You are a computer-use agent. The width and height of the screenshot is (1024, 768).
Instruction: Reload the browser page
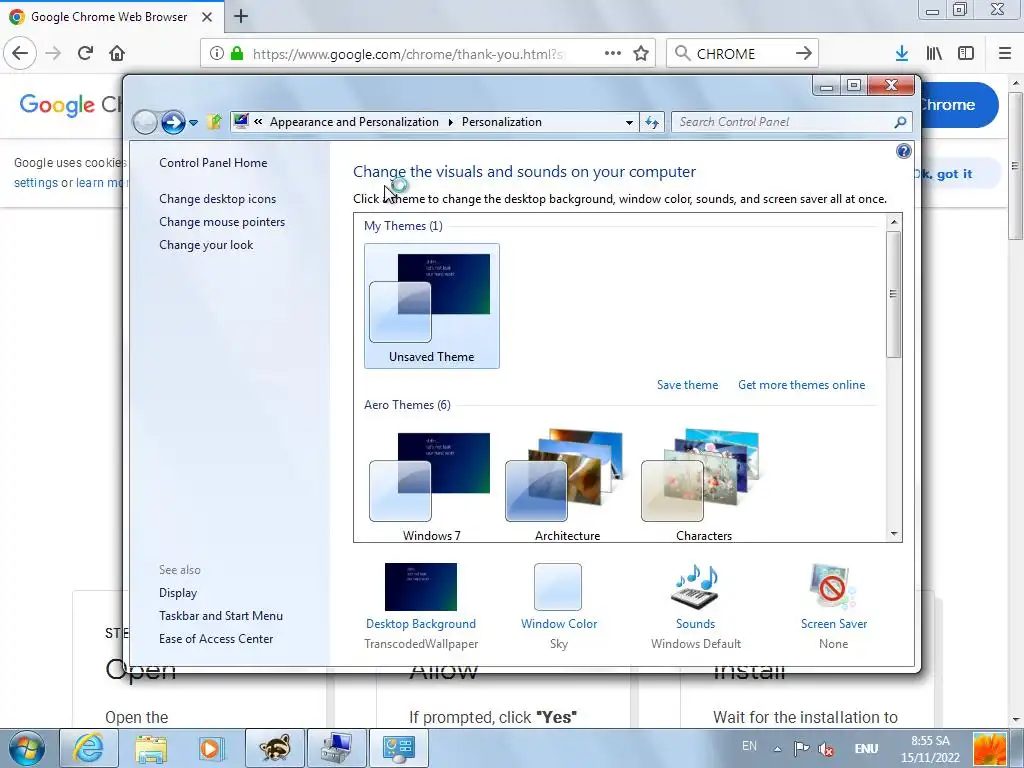click(85, 53)
